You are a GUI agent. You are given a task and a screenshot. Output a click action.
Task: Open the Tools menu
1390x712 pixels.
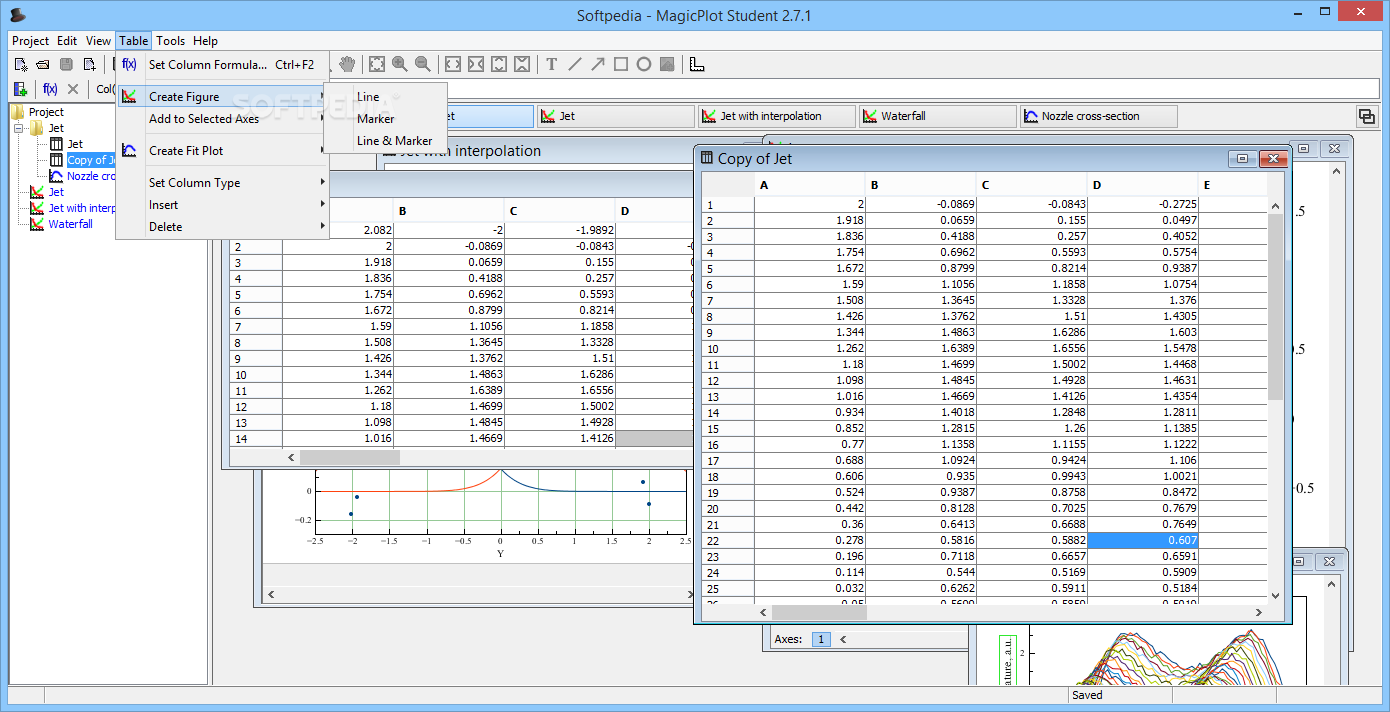click(x=170, y=41)
